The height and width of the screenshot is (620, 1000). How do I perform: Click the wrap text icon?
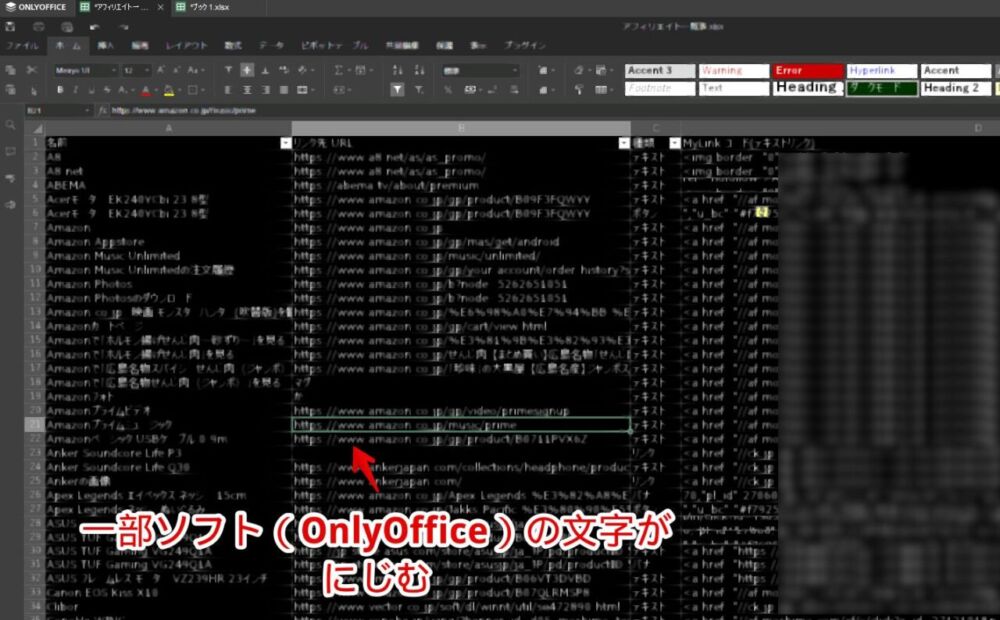[x=284, y=70]
